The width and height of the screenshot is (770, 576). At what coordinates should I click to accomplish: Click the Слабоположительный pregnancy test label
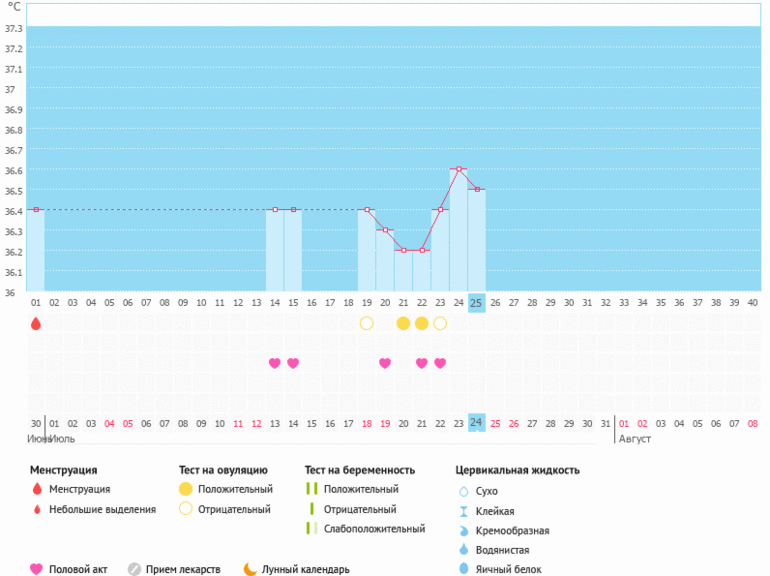(368, 528)
